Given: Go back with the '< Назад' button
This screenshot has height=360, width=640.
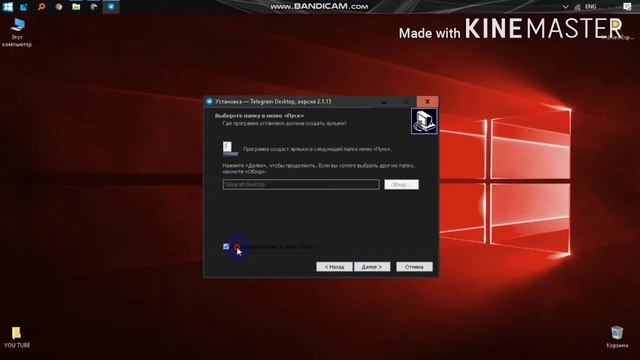Looking at the screenshot, I should tap(334, 267).
